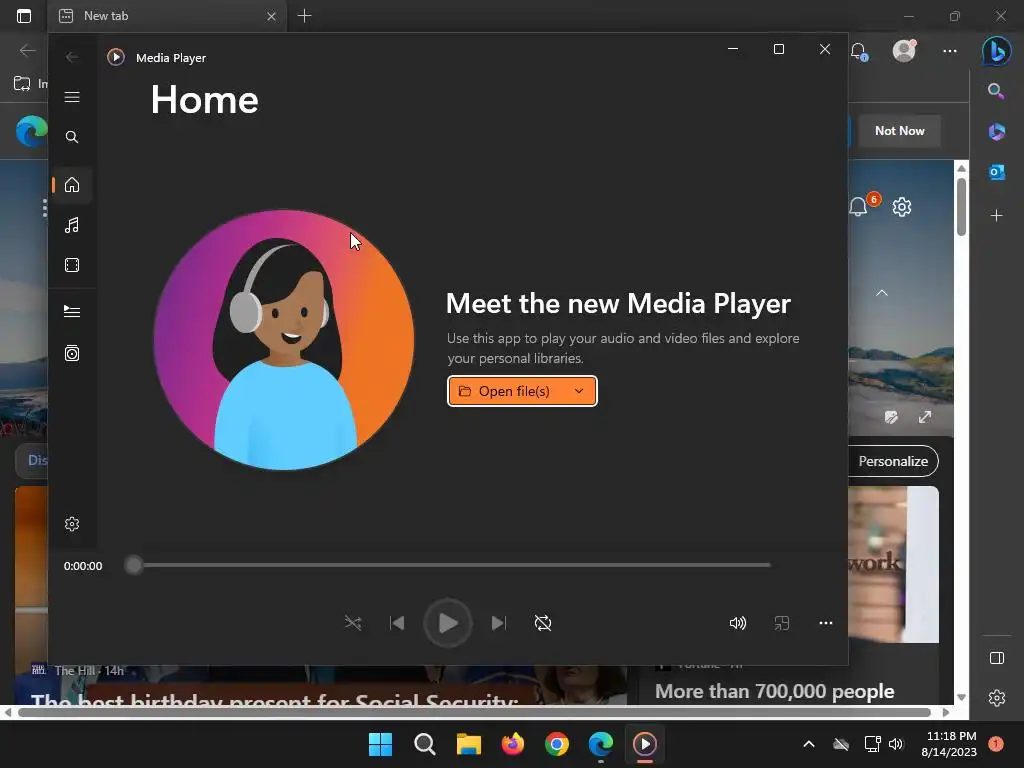Select Home in Media Player sidebar
The image size is (1024, 768).
pos(72,185)
